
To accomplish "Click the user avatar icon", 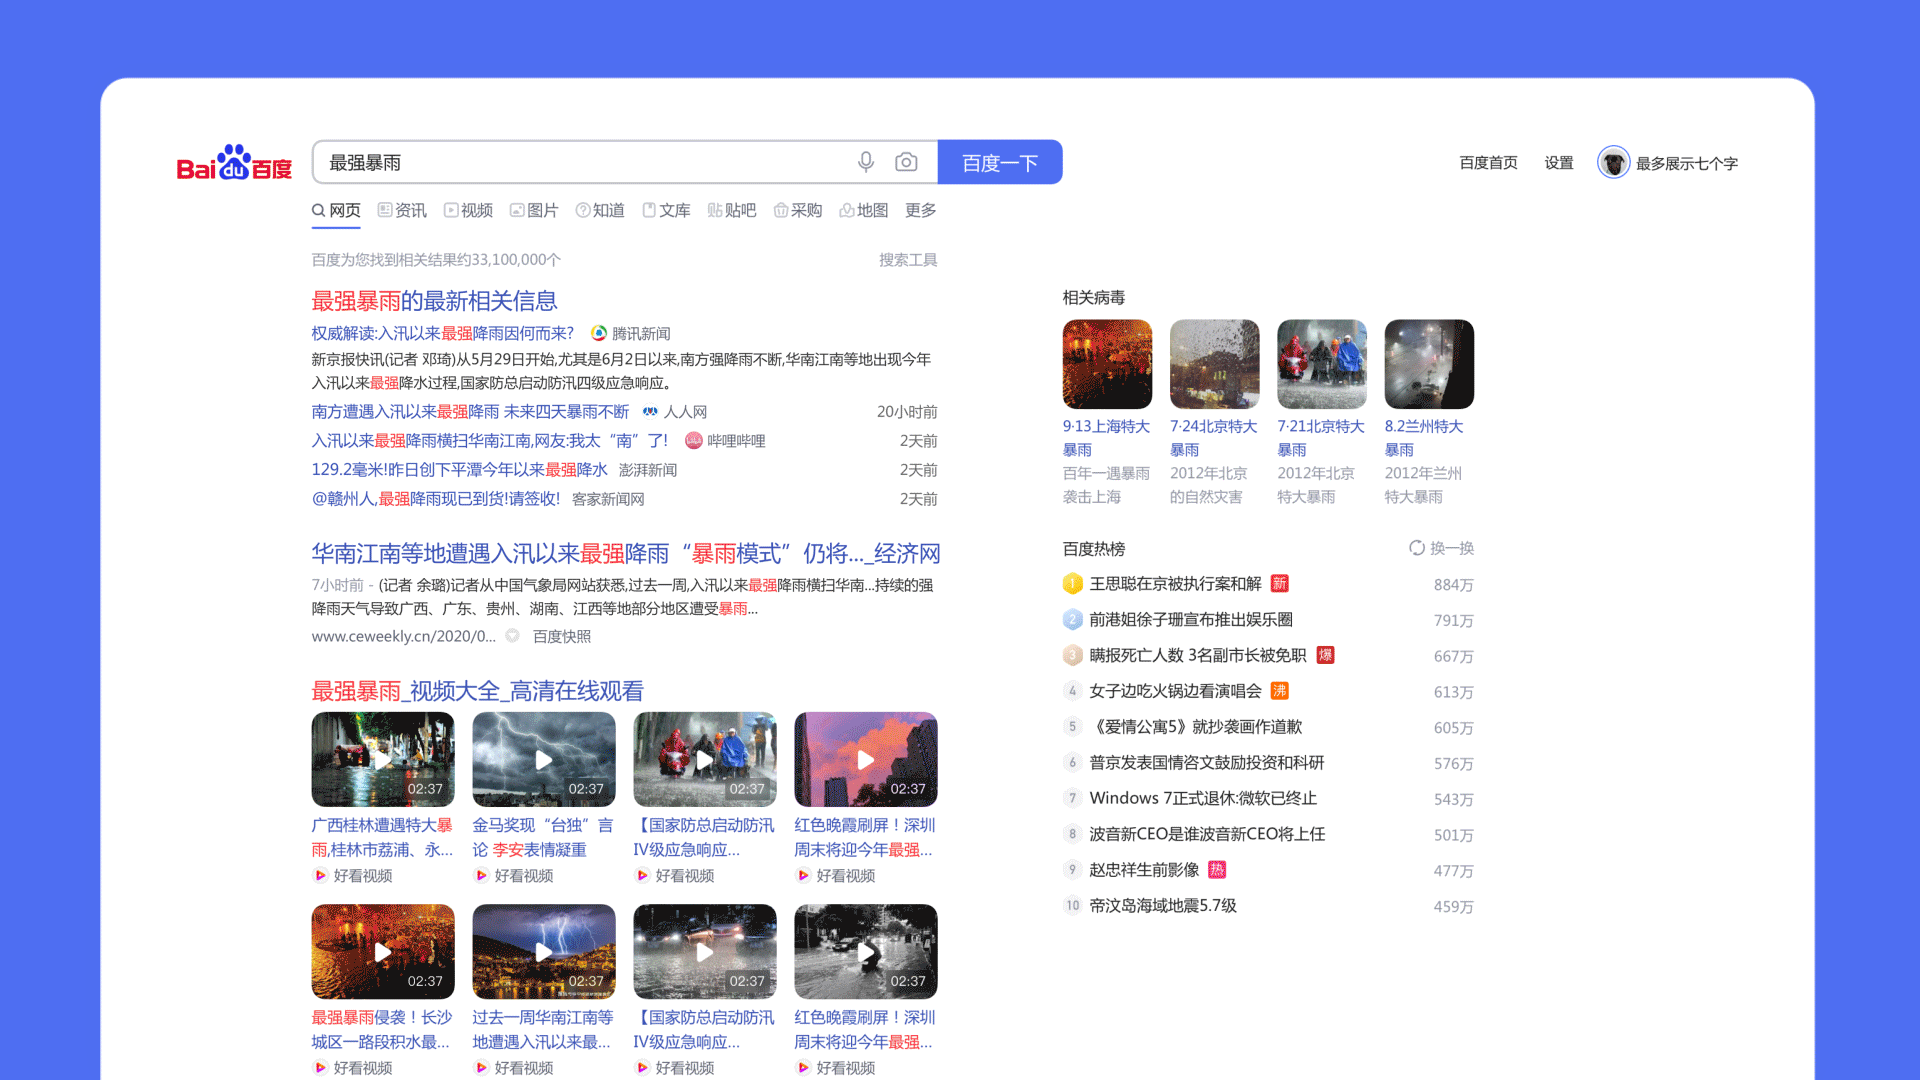I will point(1613,163).
